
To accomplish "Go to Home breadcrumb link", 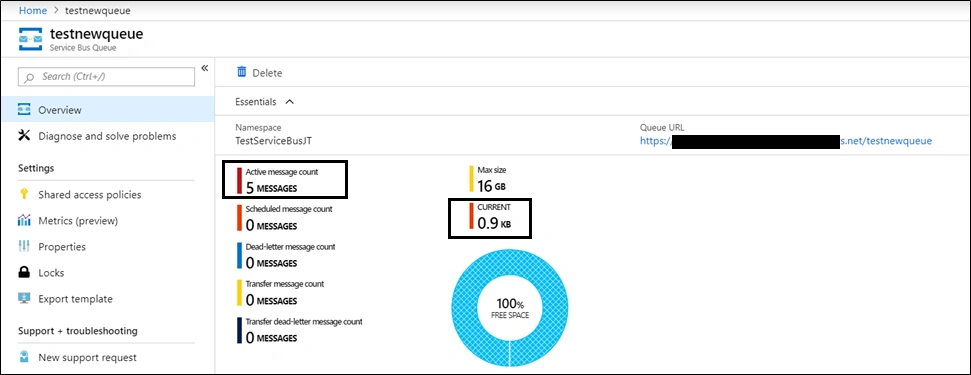I will (x=33, y=11).
